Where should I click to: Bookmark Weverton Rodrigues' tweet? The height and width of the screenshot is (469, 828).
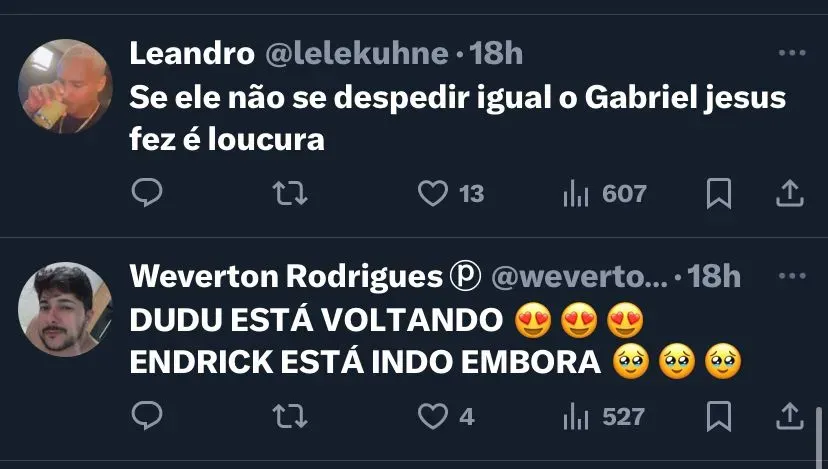click(719, 416)
